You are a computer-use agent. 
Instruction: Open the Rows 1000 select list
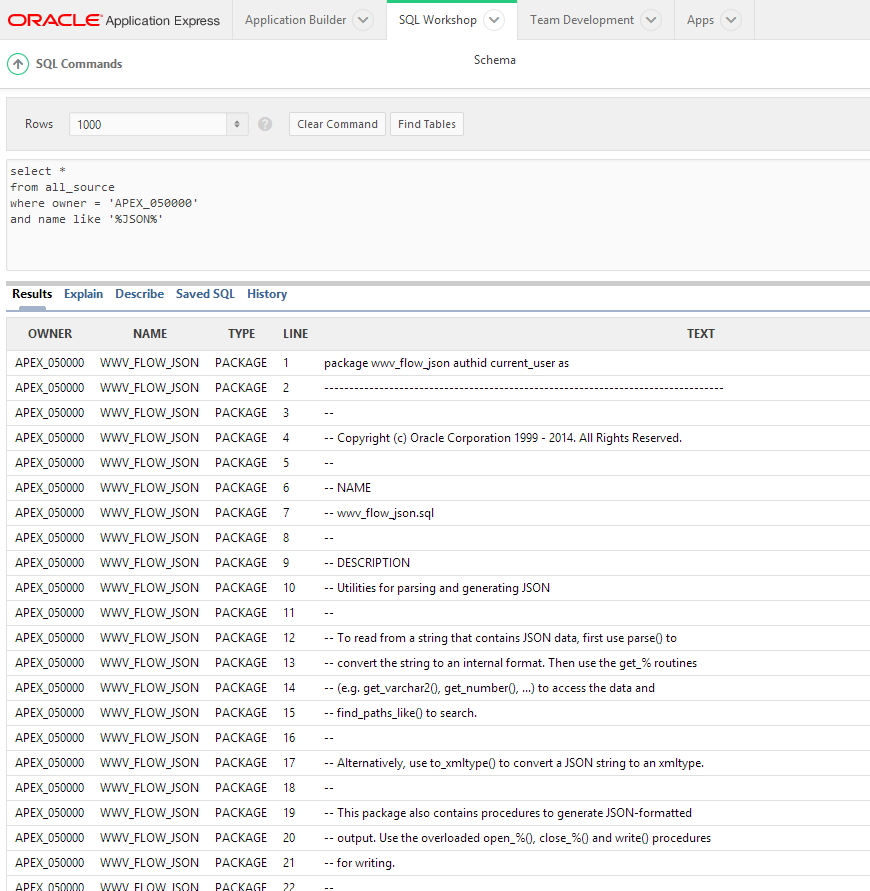coord(159,124)
